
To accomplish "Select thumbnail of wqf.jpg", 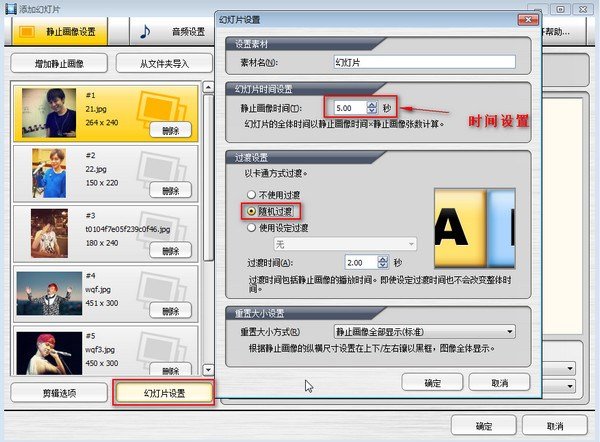I will click(49, 294).
